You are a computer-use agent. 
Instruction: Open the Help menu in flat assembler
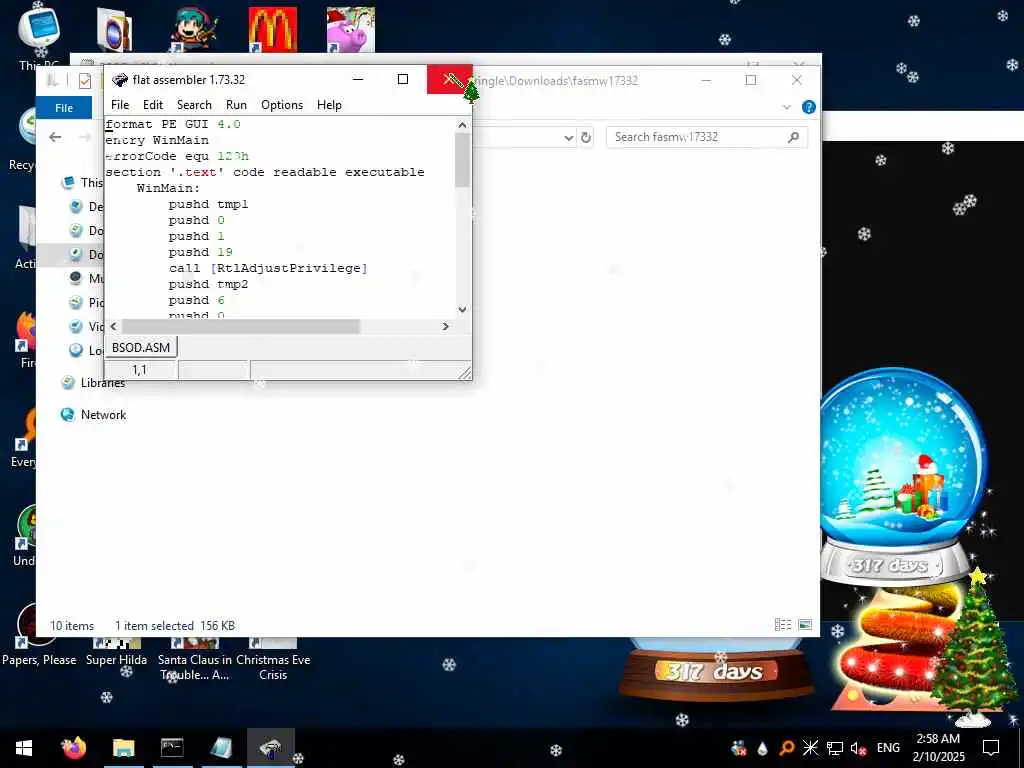pos(329,104)
